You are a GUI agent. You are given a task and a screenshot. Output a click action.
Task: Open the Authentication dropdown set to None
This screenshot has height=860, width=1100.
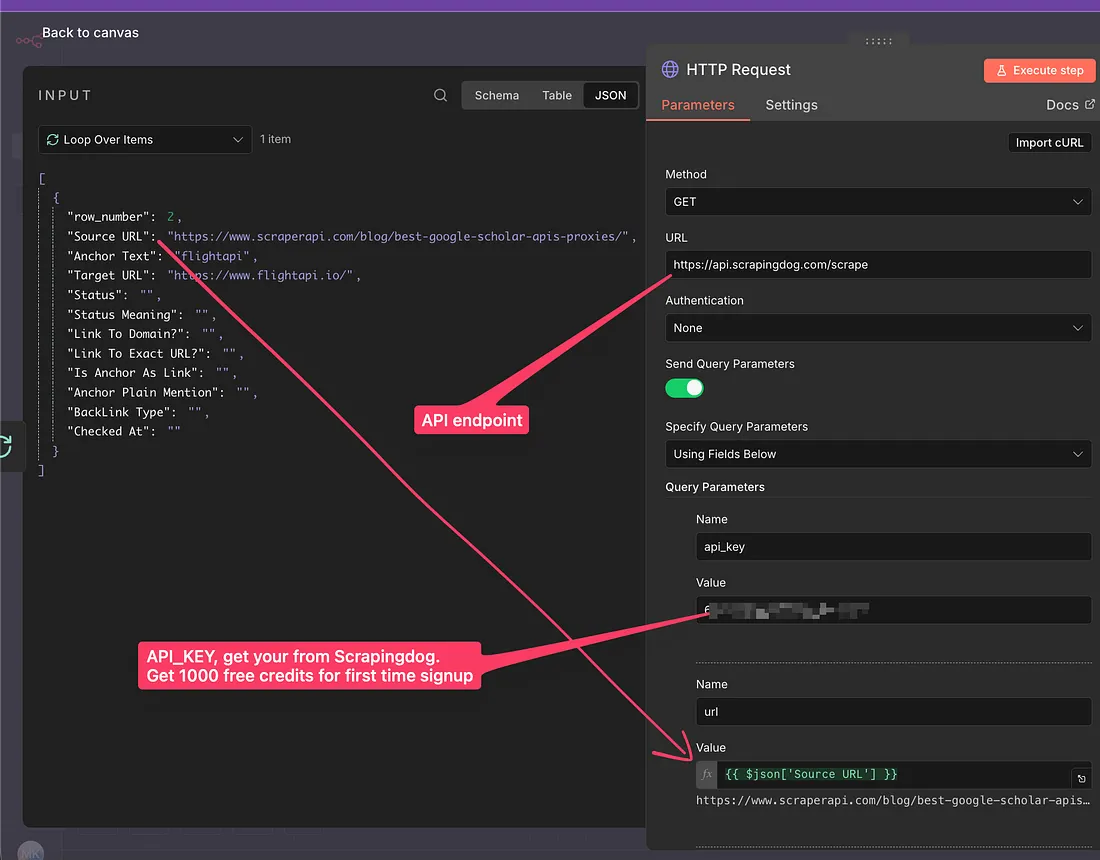877,328
